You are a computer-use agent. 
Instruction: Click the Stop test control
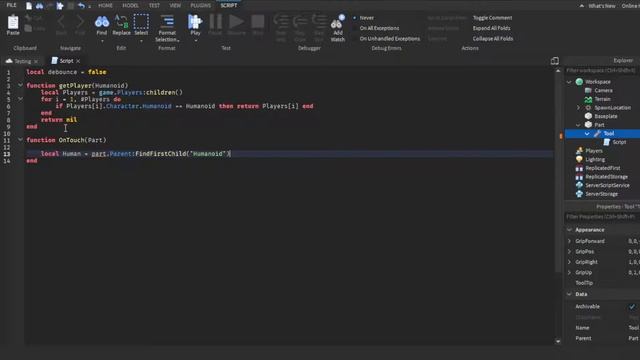point(258,22)
